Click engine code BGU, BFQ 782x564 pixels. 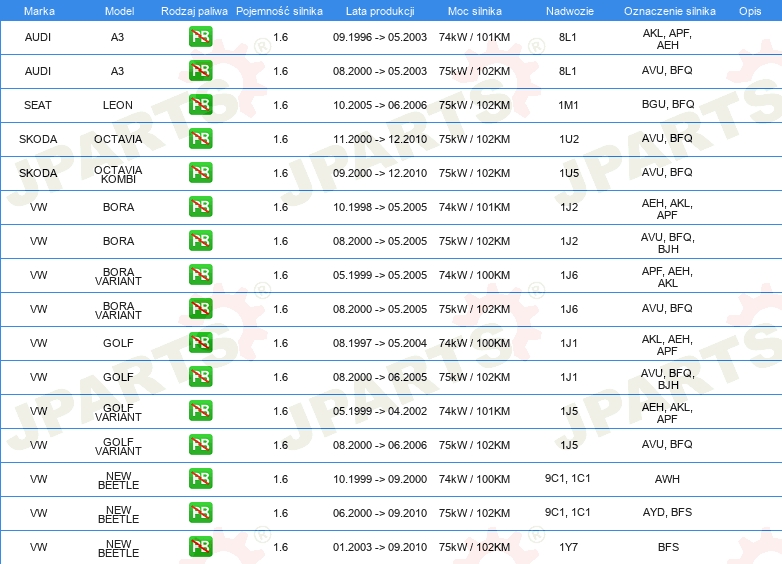click(x=668, y=104)
